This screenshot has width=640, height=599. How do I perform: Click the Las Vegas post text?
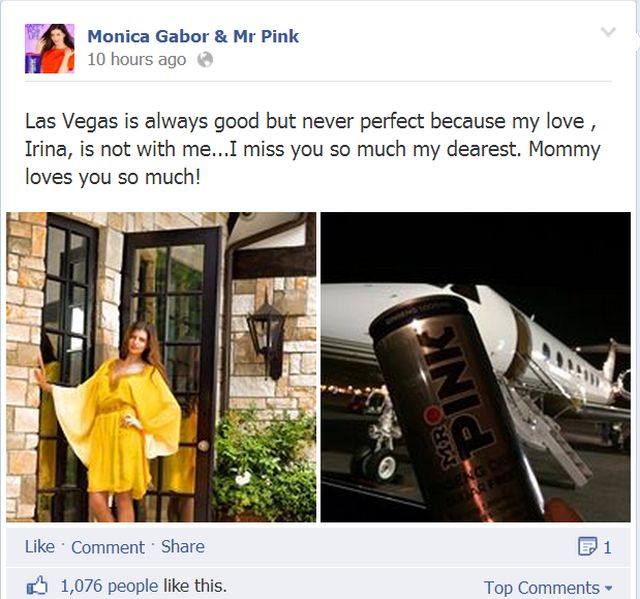[312, 149]
